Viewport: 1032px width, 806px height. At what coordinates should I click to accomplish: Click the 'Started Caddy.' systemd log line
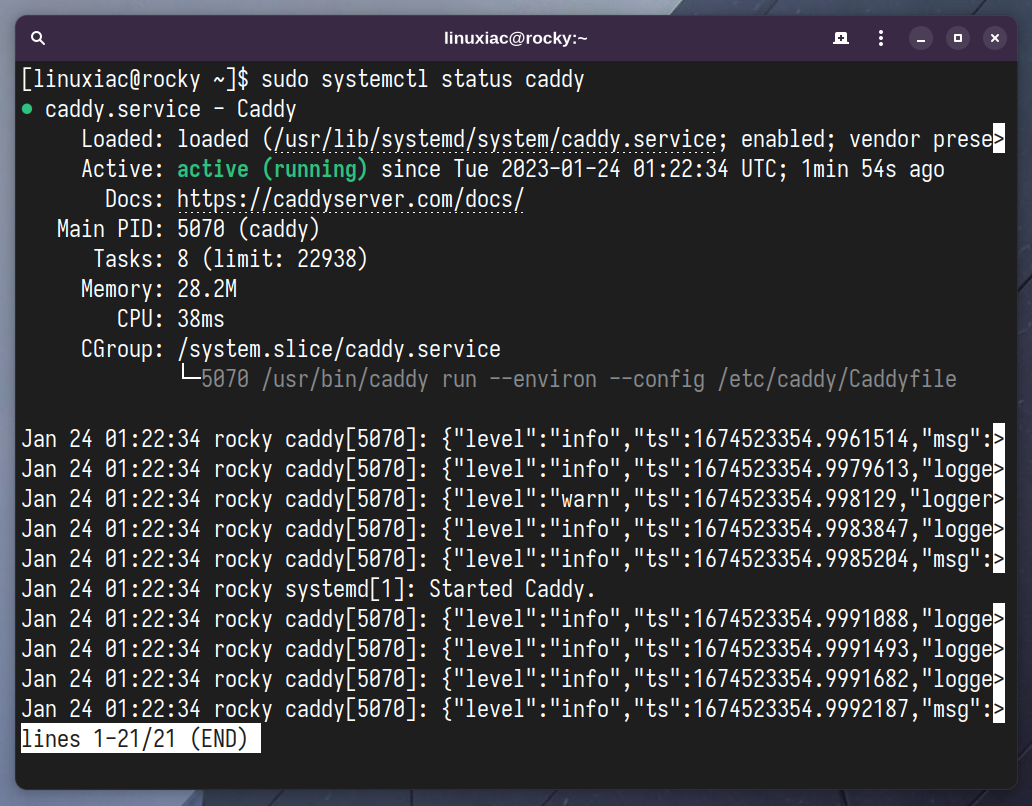tap(308, 589)
